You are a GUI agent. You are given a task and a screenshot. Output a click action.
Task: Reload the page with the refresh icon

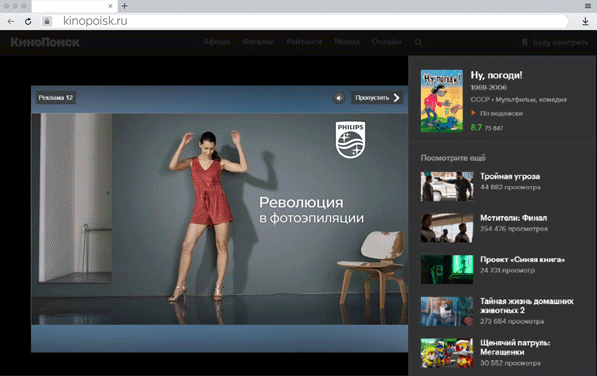point(28,21)
